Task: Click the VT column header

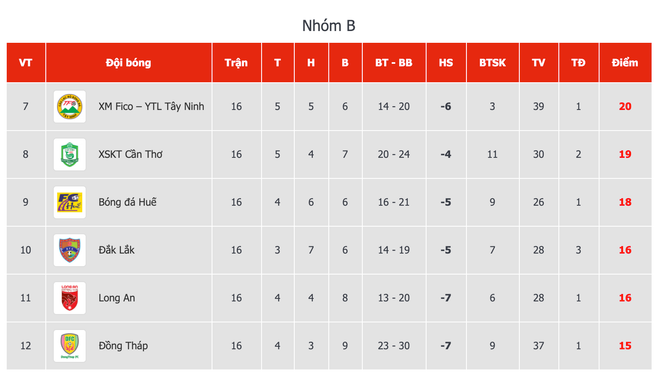Action: (26, 63)
